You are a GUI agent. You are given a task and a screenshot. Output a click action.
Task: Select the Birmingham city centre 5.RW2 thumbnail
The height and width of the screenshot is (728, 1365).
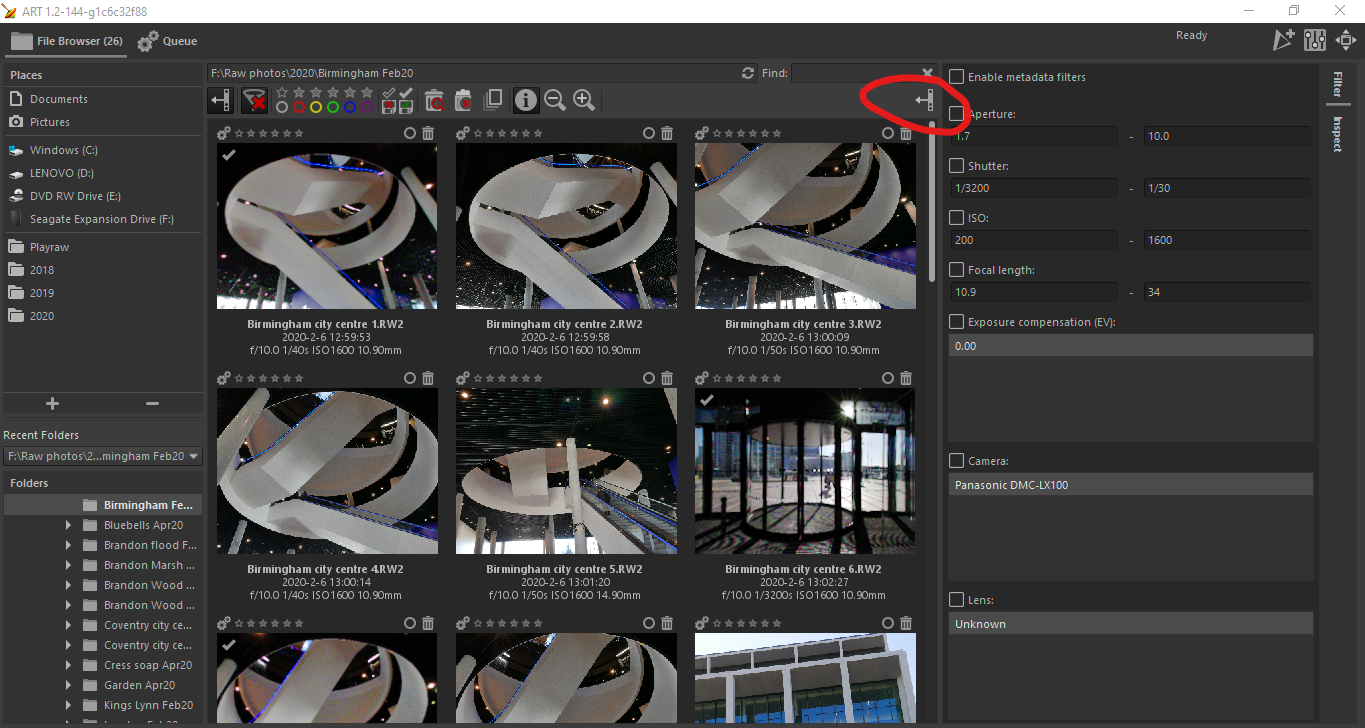coord(566,471)
